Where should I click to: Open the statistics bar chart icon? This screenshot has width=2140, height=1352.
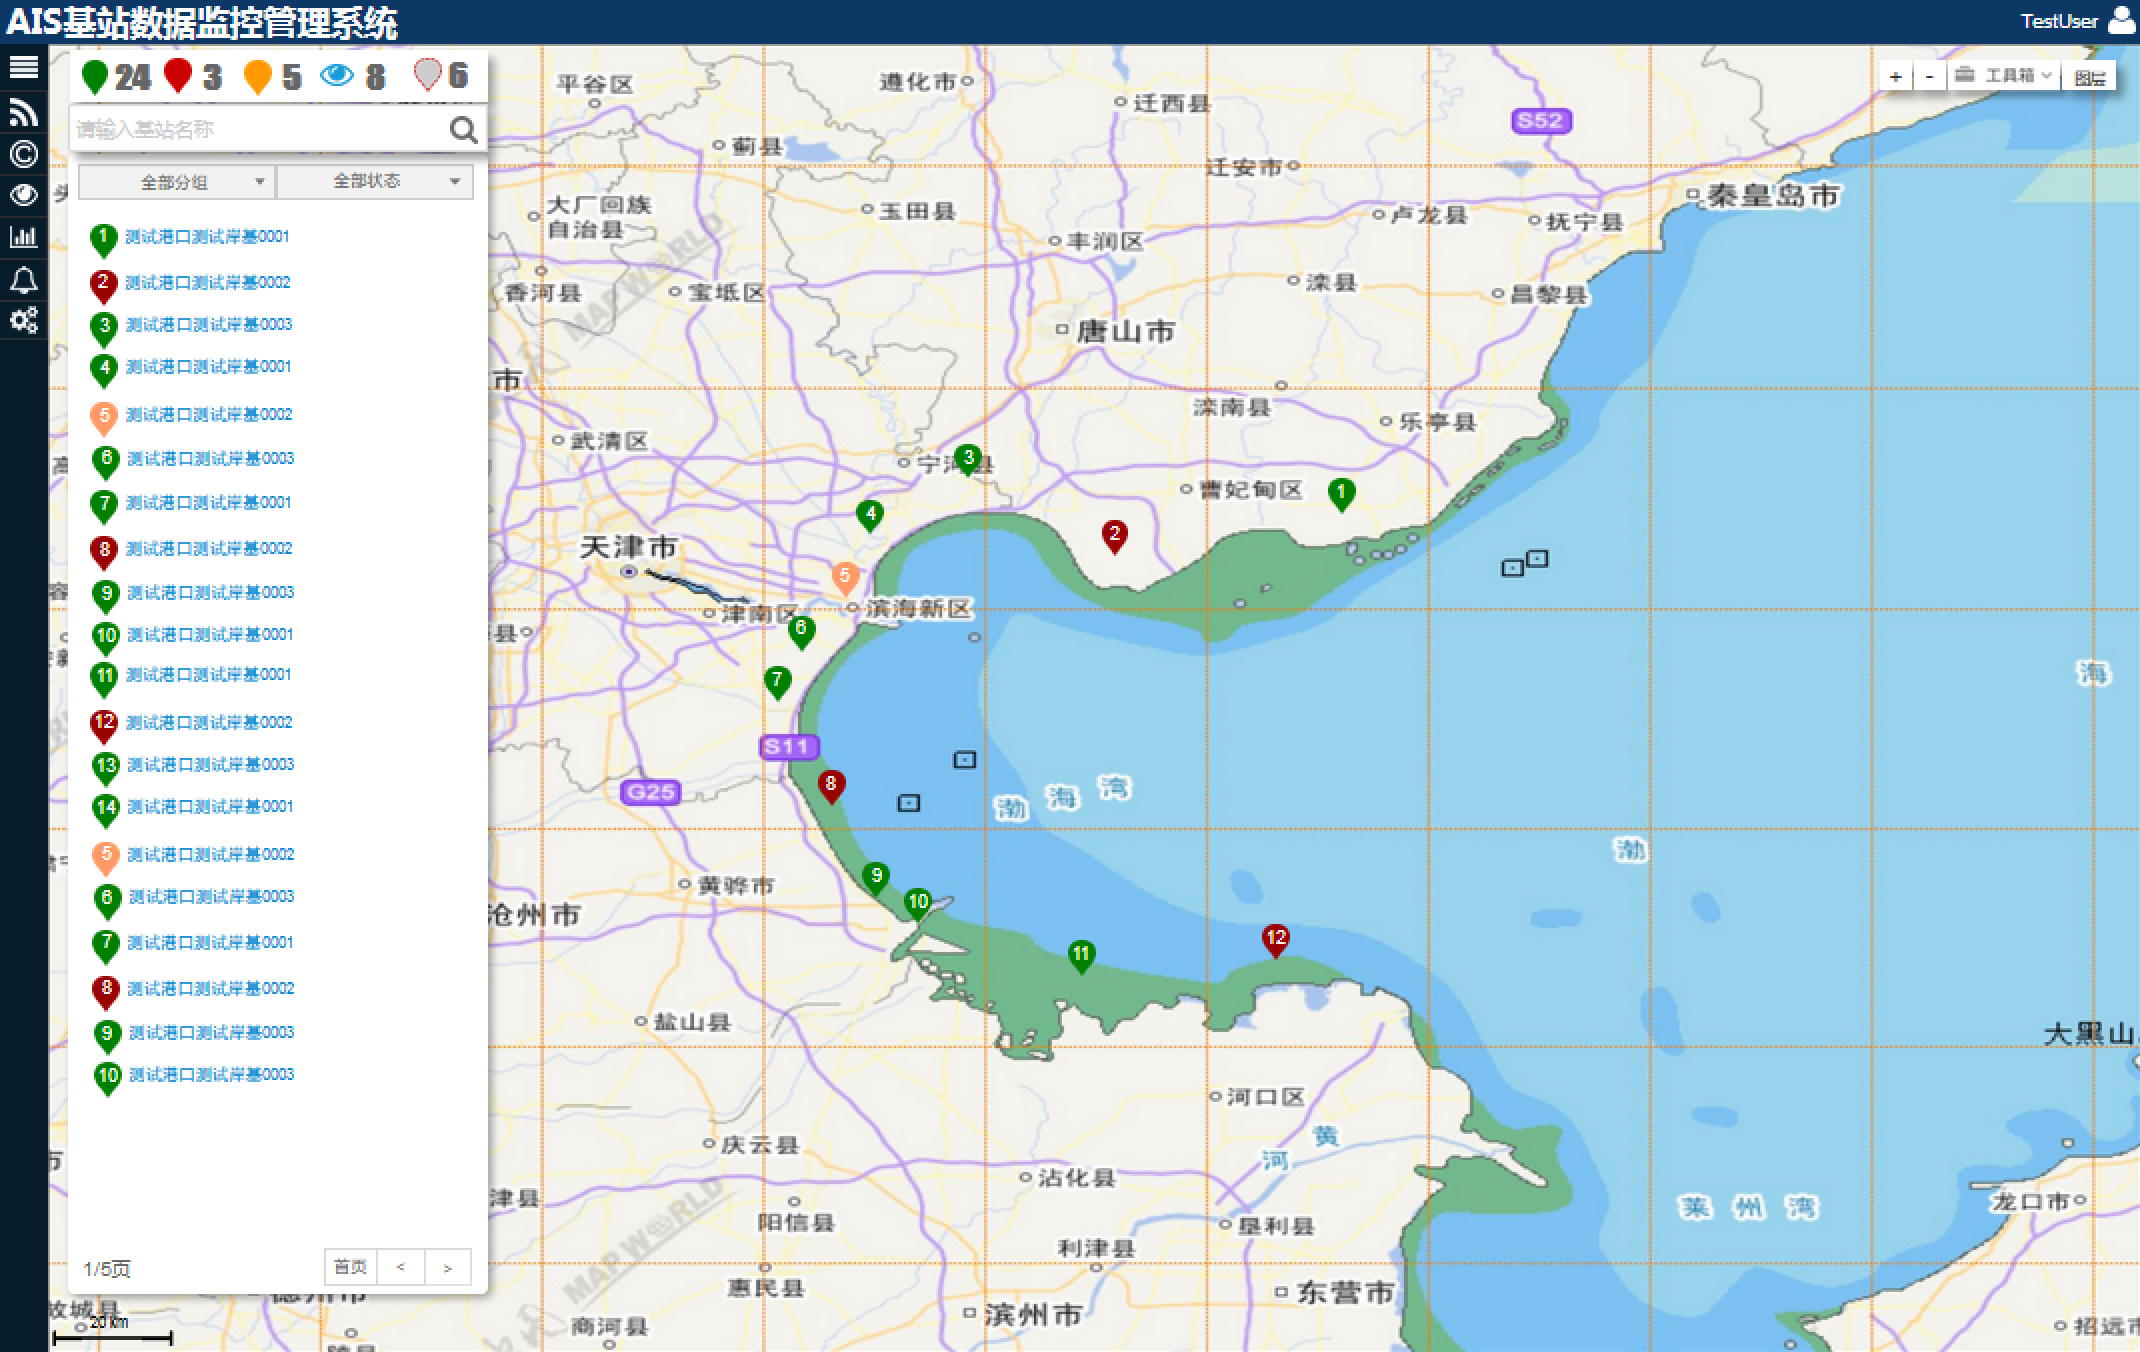coord(23,237)
